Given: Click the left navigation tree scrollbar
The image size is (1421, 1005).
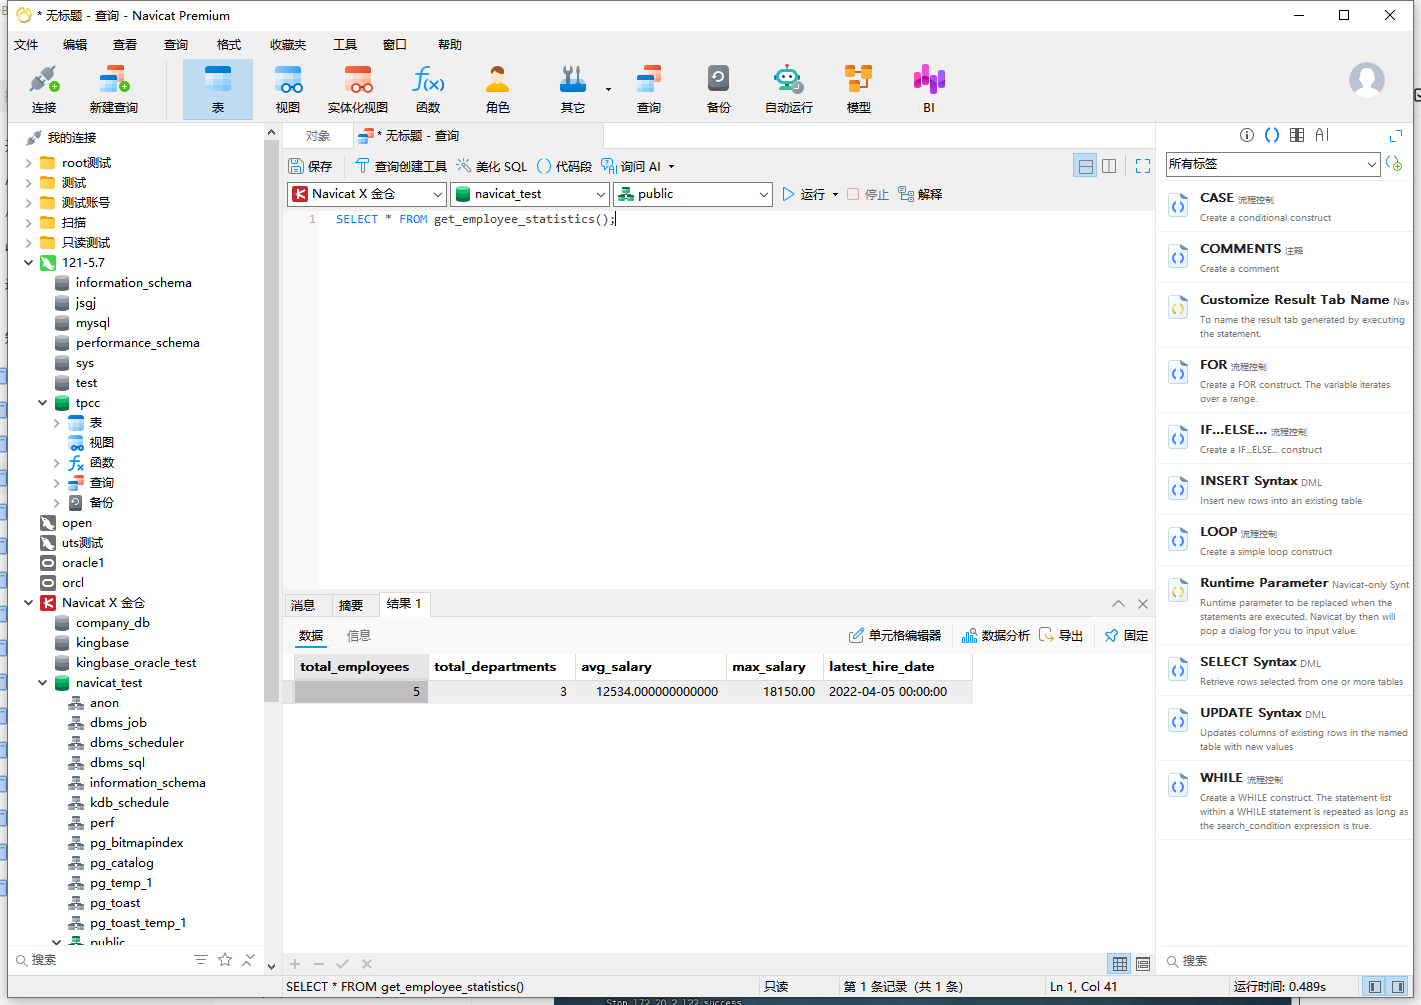Looking at the screenshot, I should pos(271,420).
